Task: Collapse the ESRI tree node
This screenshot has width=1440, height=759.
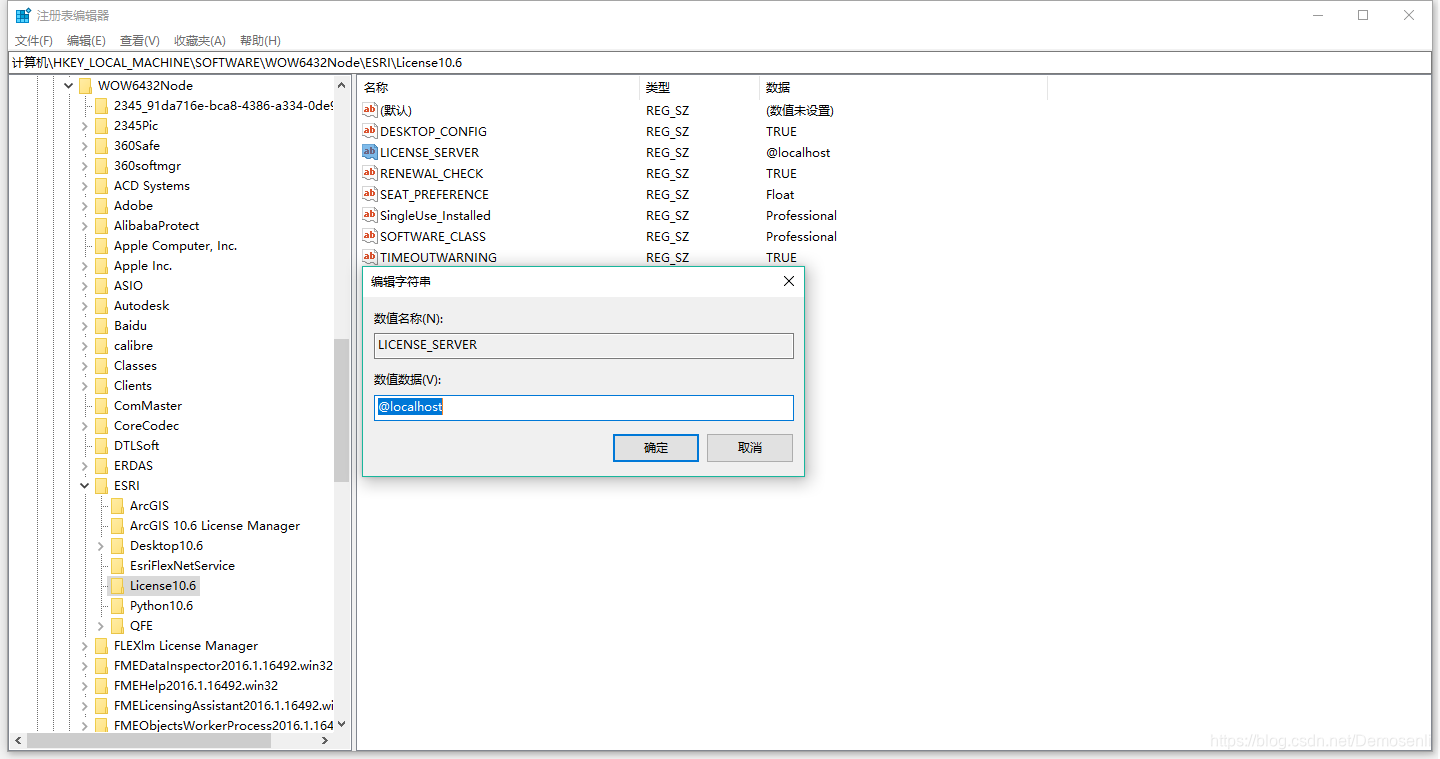Action: 84,485
